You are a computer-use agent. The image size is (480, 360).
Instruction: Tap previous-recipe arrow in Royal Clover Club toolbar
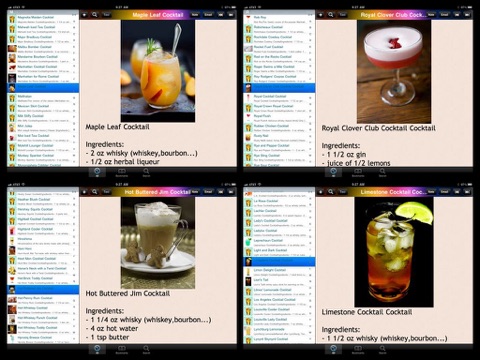click(457, 15)
